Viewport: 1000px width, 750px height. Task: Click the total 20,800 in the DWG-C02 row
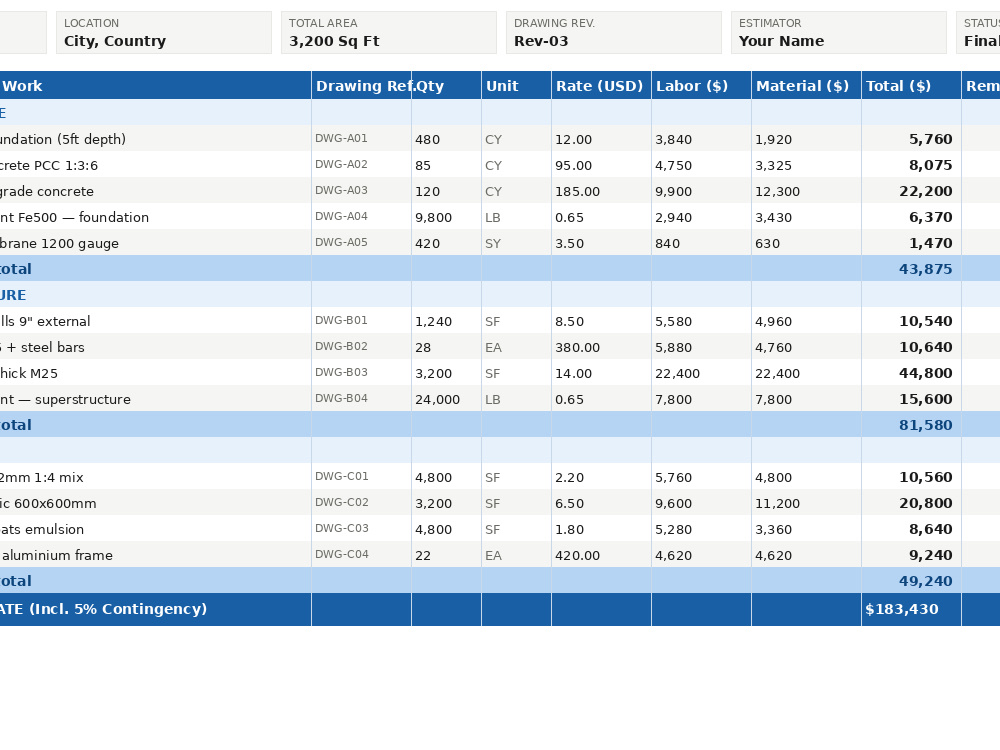tap(925, 503)
